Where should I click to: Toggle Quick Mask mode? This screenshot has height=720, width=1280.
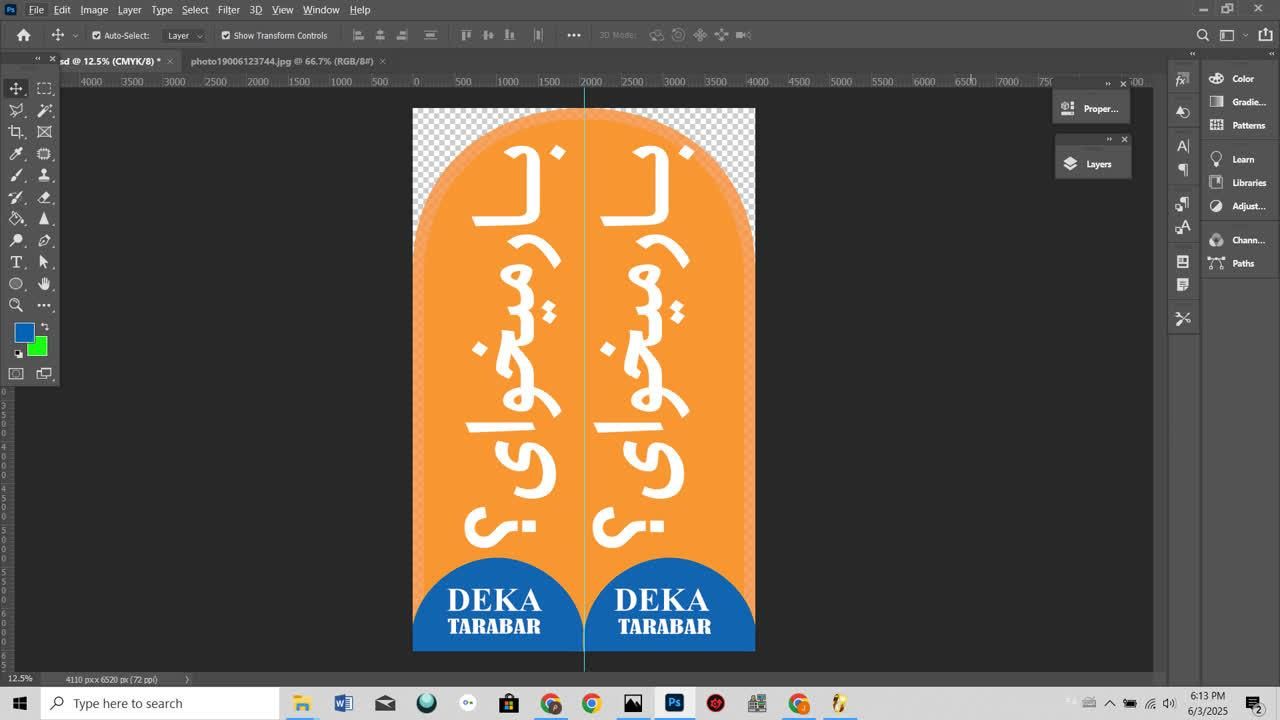pos(16,374)
